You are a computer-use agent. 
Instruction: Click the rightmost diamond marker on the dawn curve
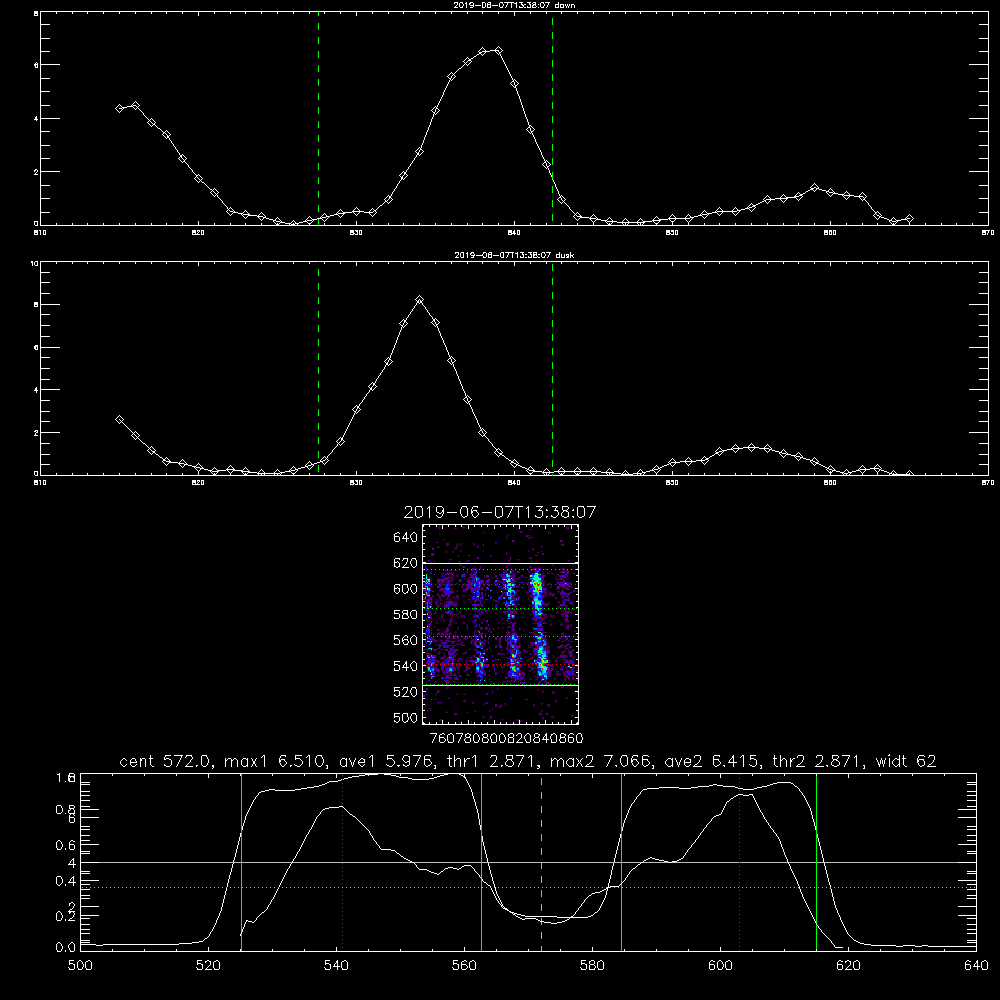[x=909, y=219]
